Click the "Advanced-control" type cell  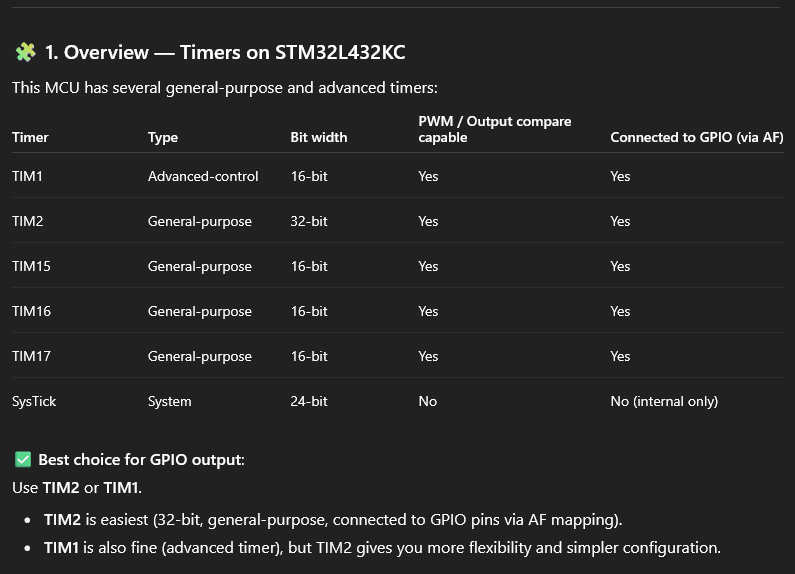pos(203,176)
